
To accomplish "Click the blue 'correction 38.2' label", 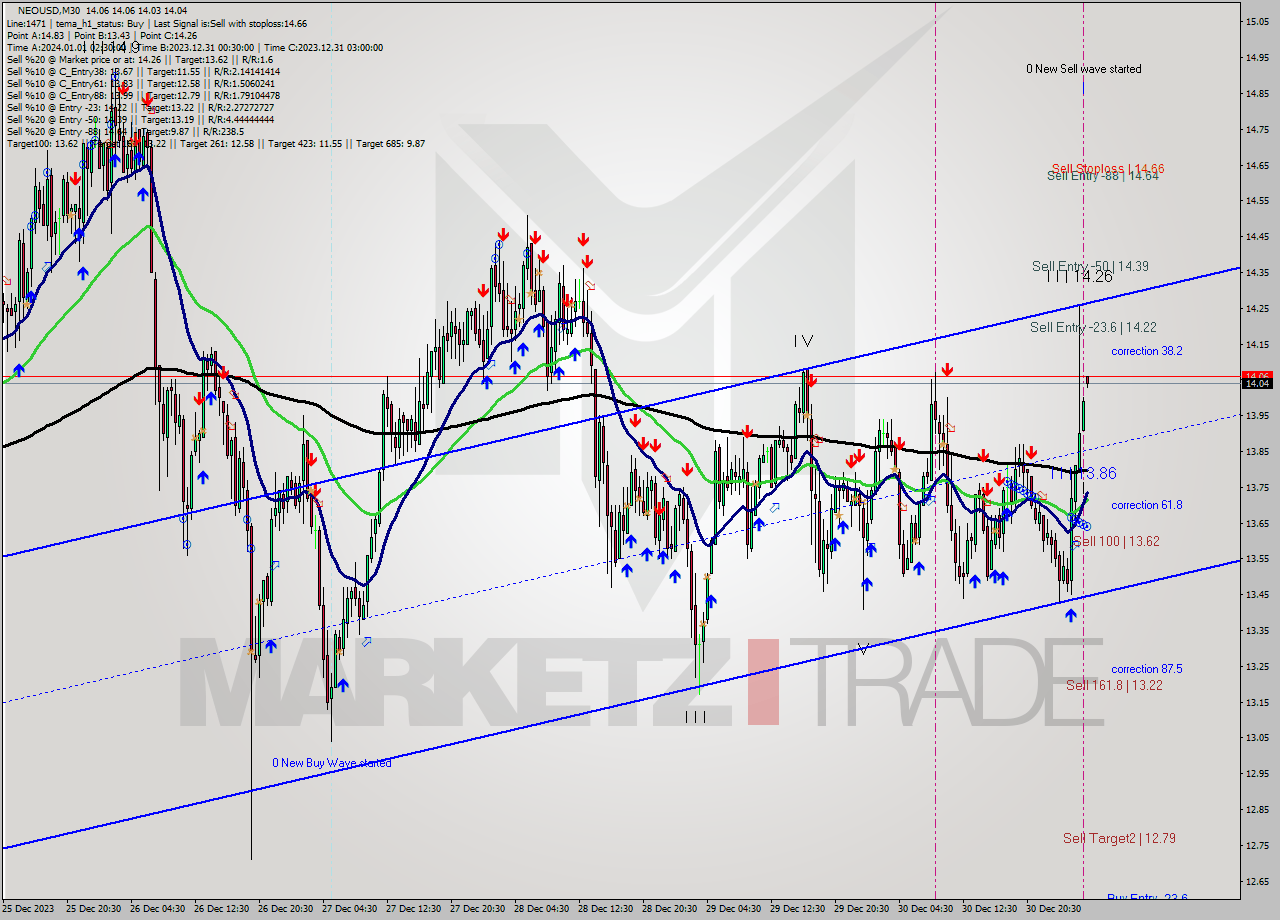I will 1146,351.
